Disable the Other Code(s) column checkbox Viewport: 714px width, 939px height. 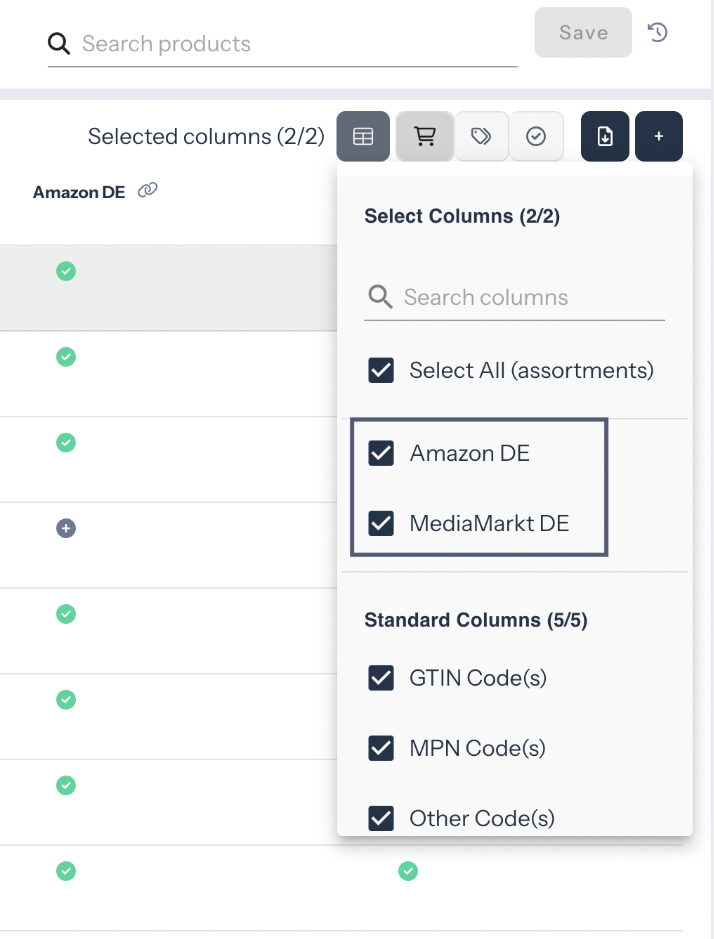[x=381, y=818]
